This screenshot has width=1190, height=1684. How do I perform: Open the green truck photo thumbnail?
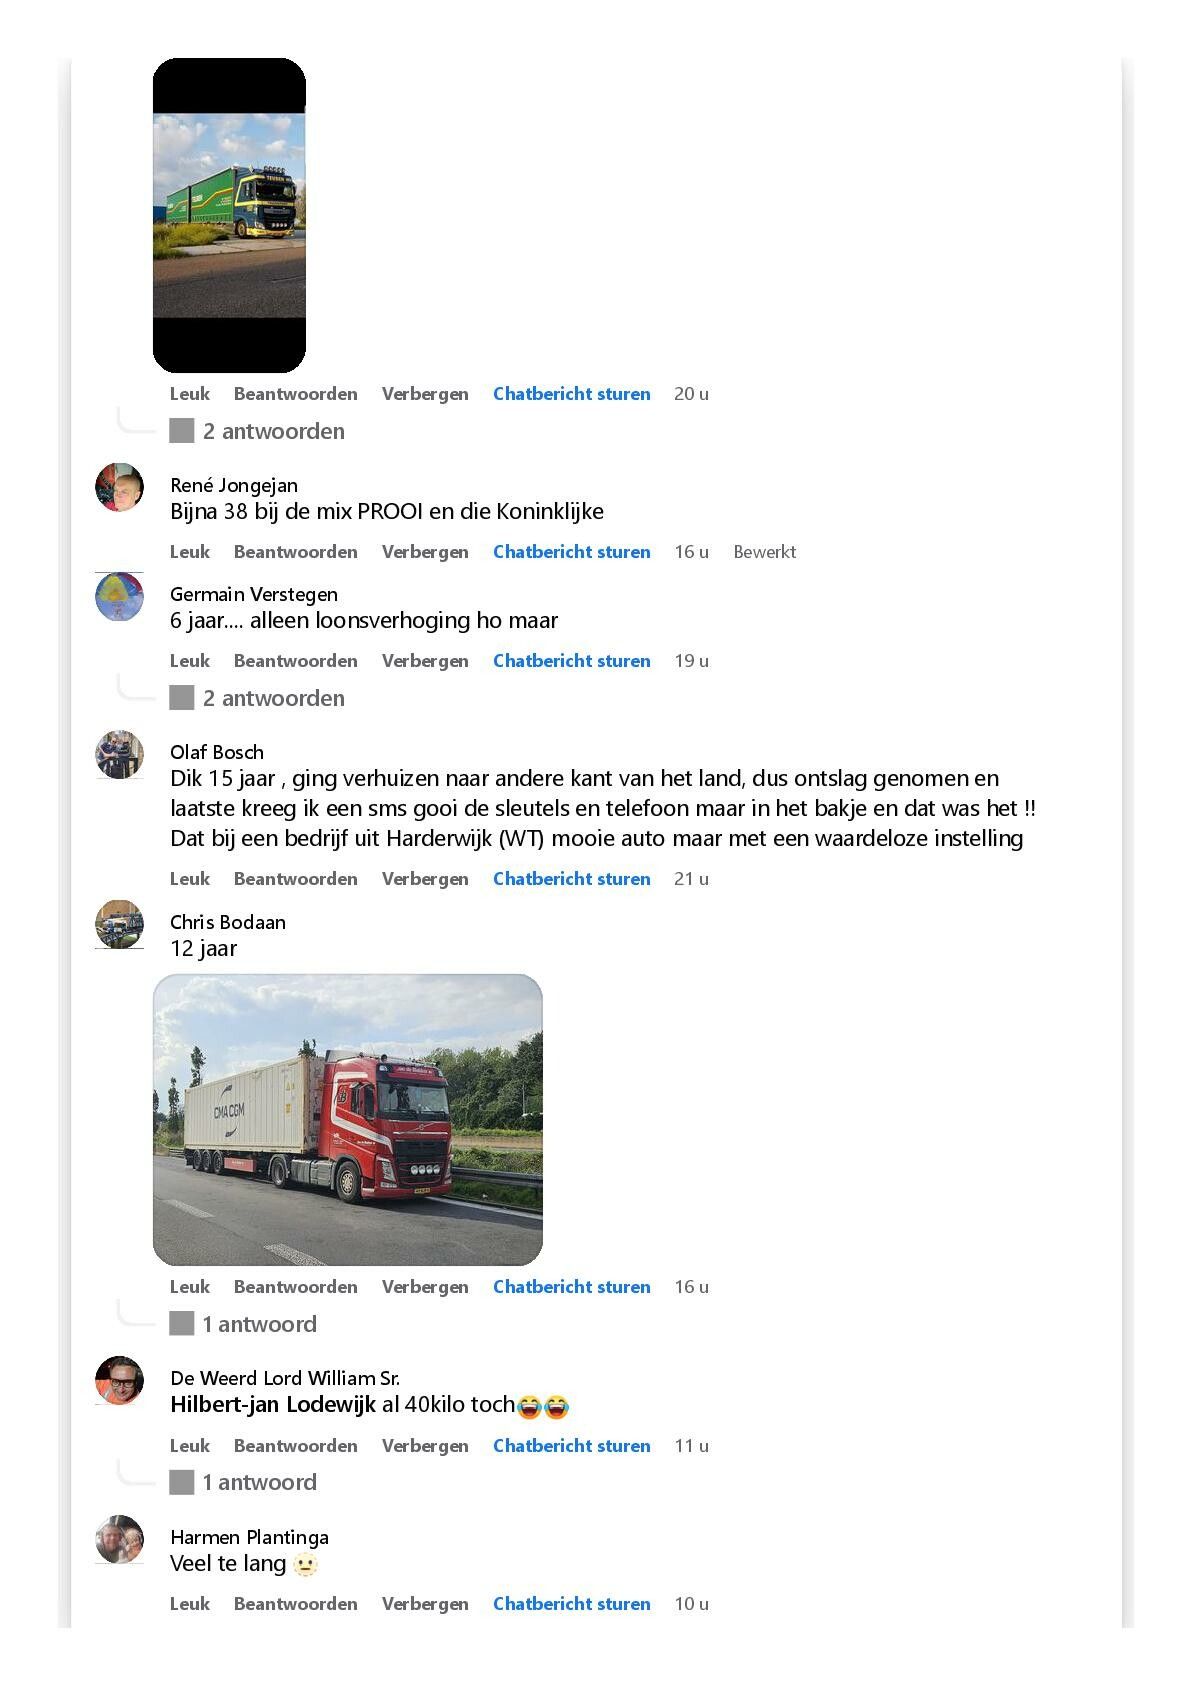click(229, 215)
